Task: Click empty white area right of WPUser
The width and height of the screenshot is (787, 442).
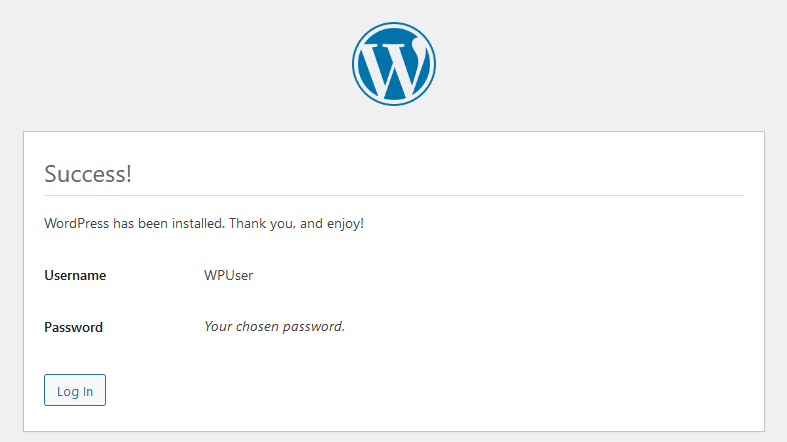Action: point(500,275)
